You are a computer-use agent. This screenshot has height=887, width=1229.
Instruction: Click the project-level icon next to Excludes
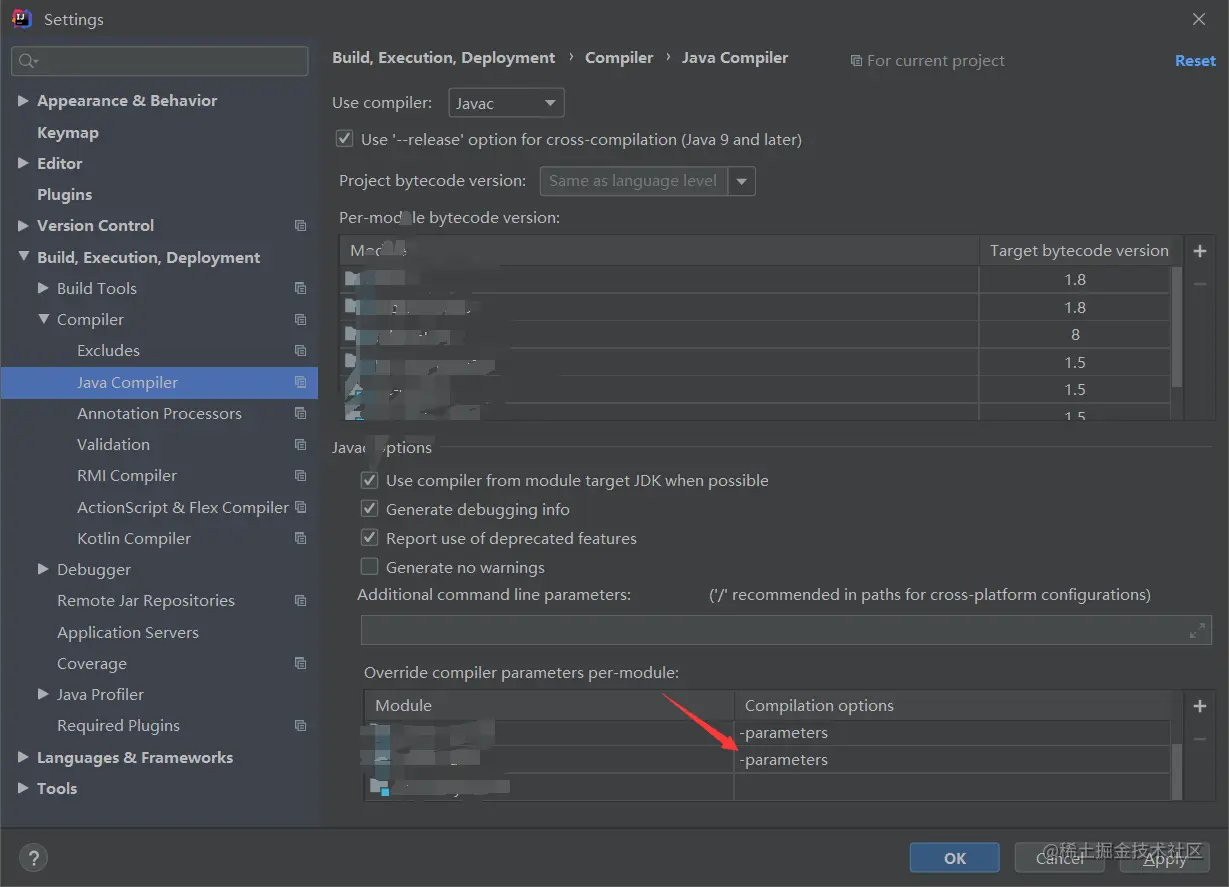(x=300, y=351)
